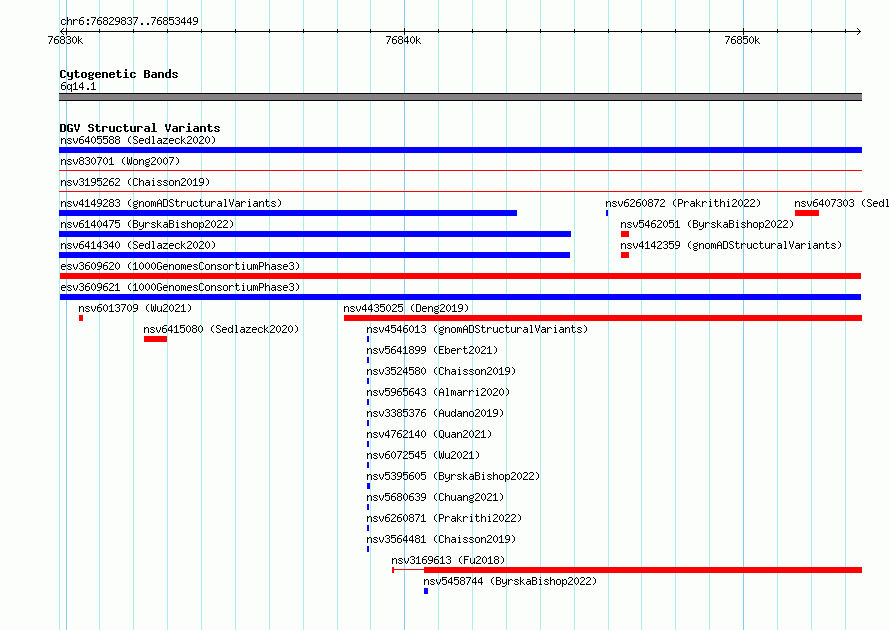Image resolution: width=890 pixels, height=630 pixels.
Task: Click the red nsv6407303 variant bar
Action: click(x=807, y=213)
